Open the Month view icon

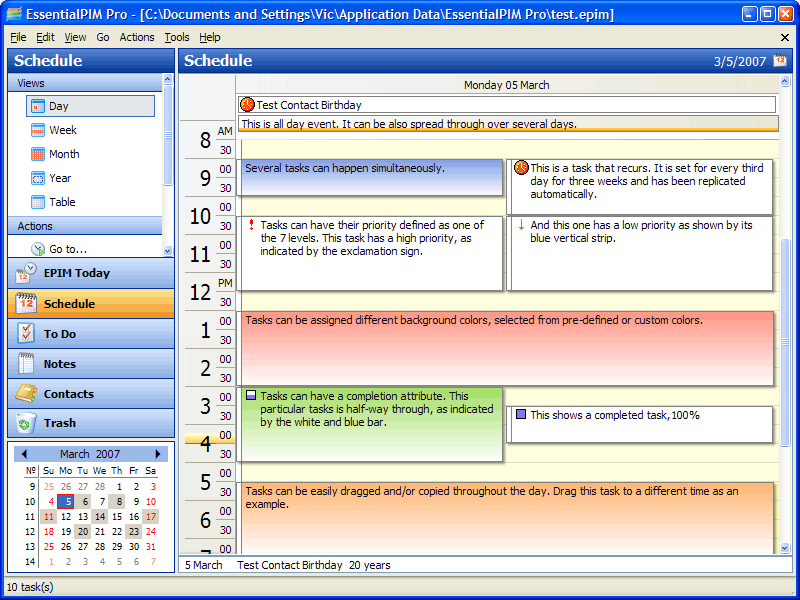pos(38,154)
